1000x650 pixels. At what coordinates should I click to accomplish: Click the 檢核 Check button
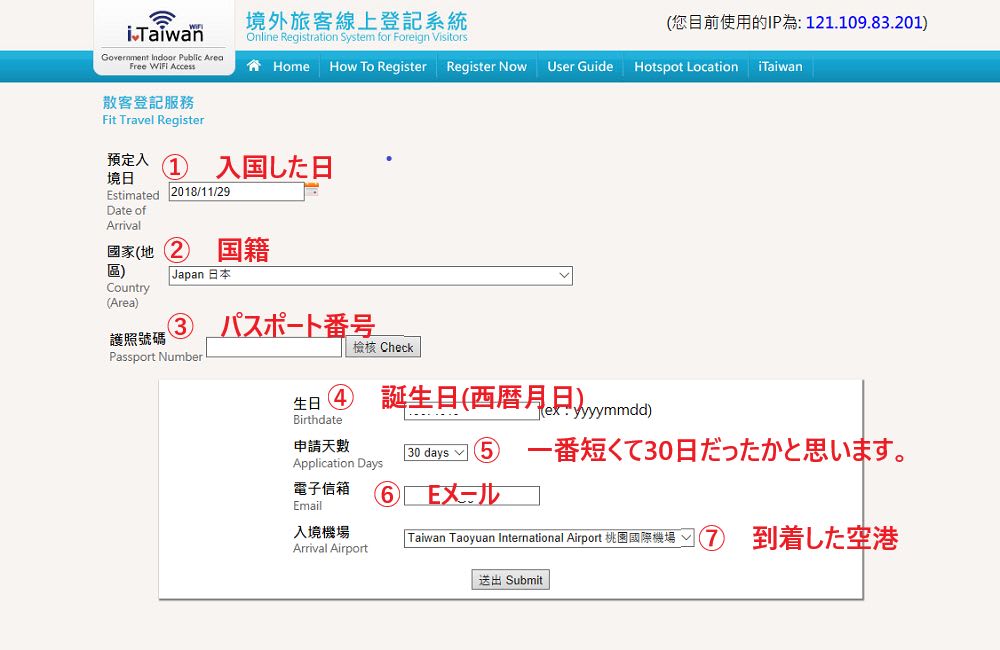tap(383, 347)
